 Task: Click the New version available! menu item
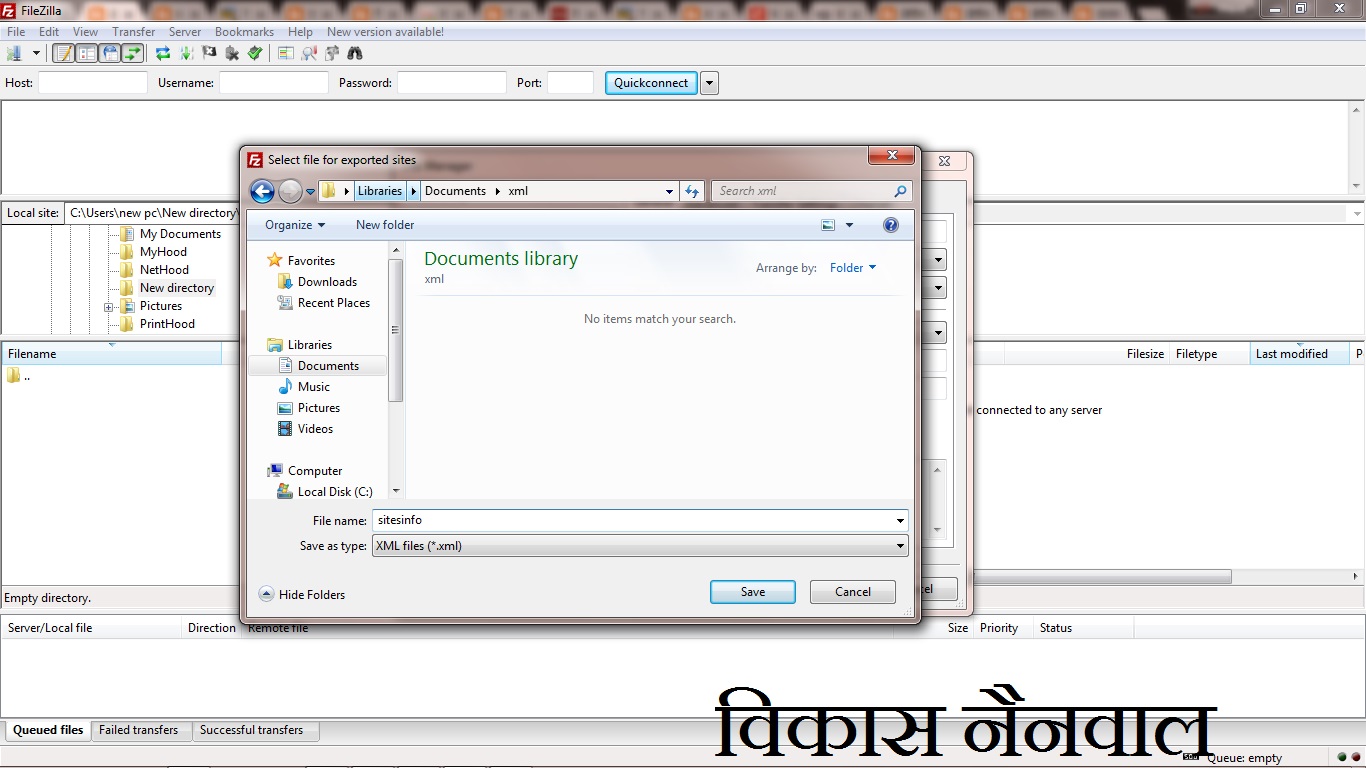385,32
